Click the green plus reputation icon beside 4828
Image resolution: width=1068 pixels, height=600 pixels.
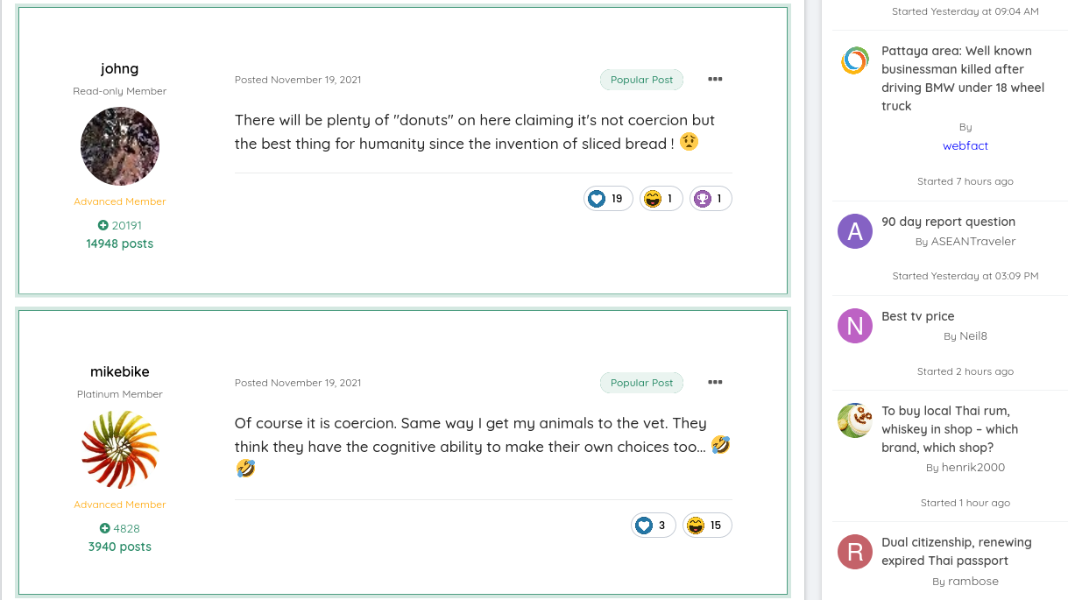click(x=104, y=528)
